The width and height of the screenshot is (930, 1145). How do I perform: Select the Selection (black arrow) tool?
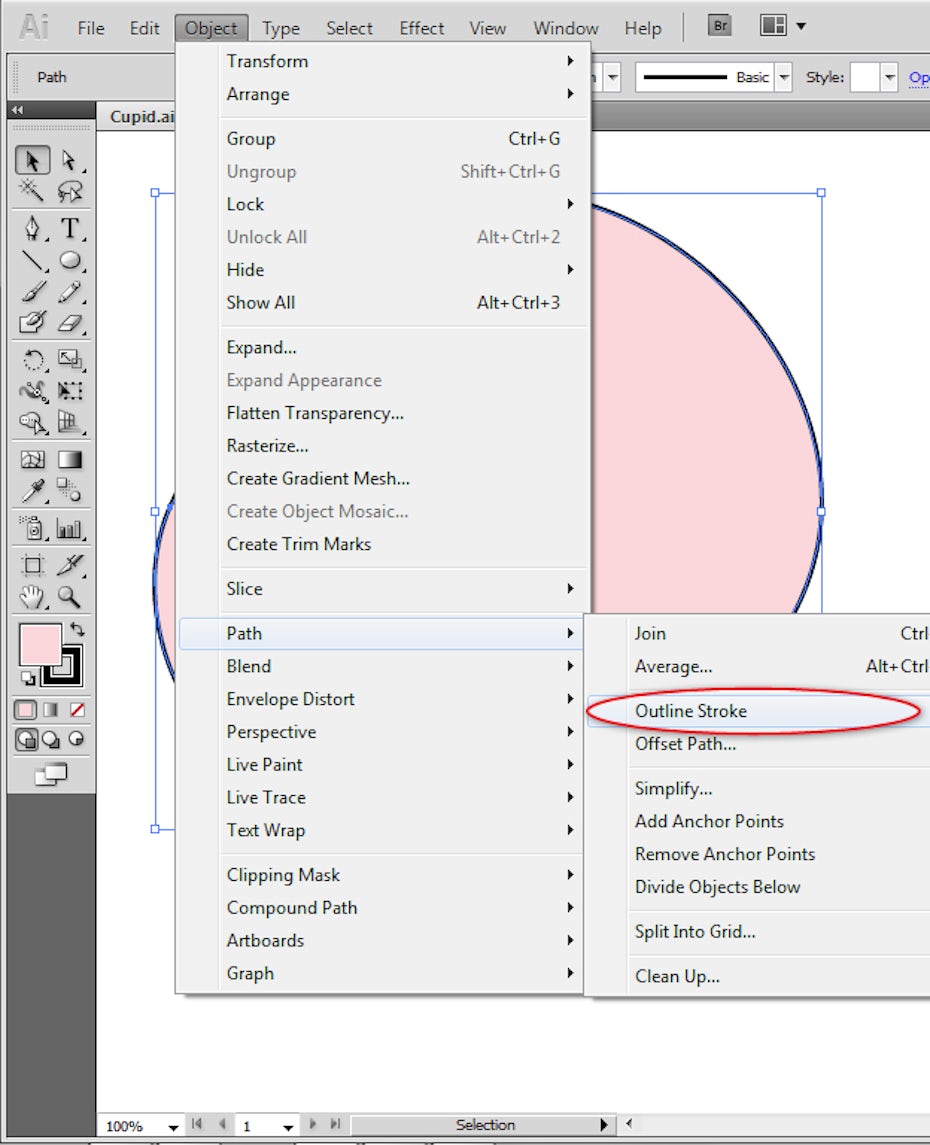pyautogui.click(x=32, y=160)
